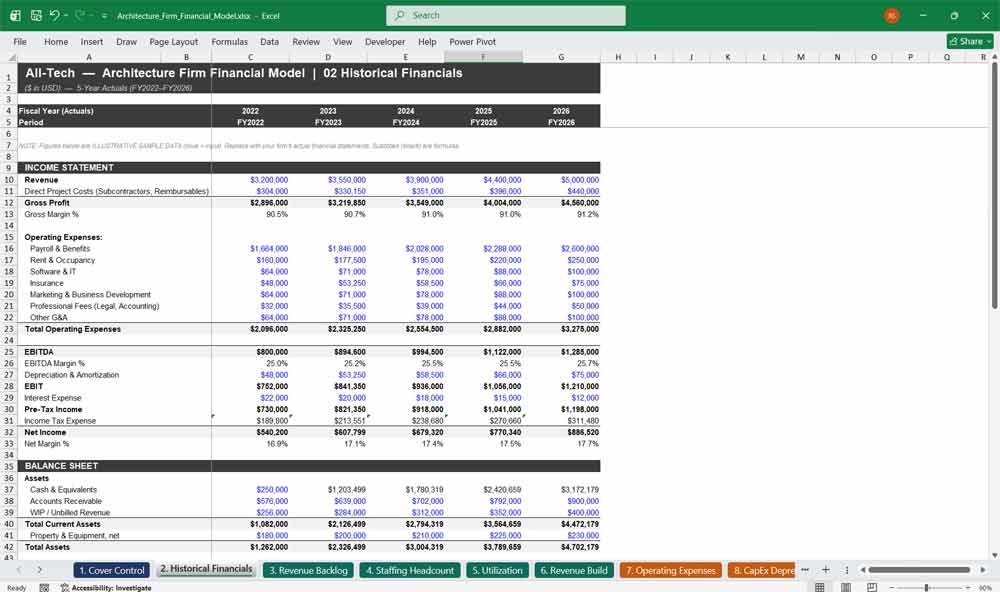Click the Share button
This screenshot has height=592, width=1000.
click(x=970, y=41)
